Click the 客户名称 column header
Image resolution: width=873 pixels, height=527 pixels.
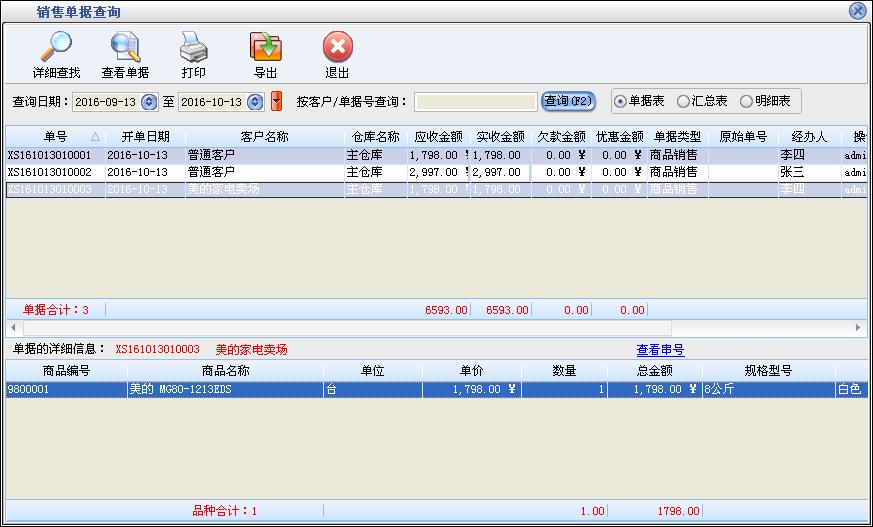click(265, 136)
